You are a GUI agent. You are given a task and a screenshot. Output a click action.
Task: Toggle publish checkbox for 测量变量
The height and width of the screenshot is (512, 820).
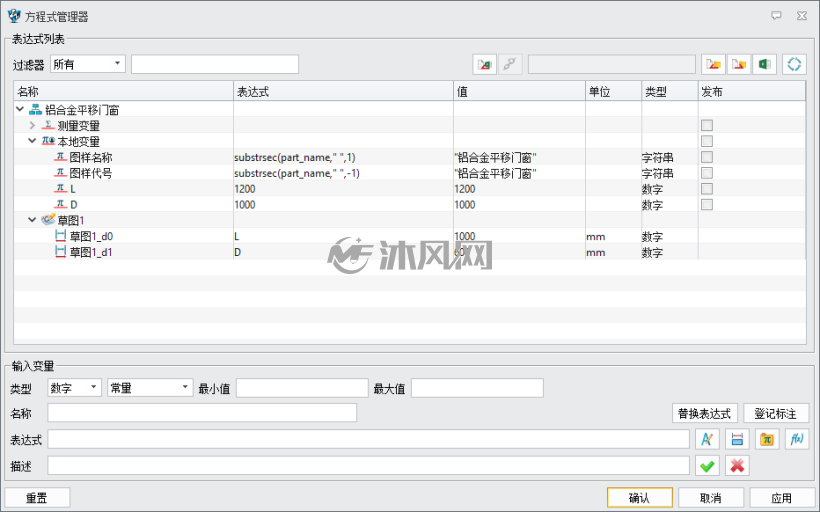[707, 125]
